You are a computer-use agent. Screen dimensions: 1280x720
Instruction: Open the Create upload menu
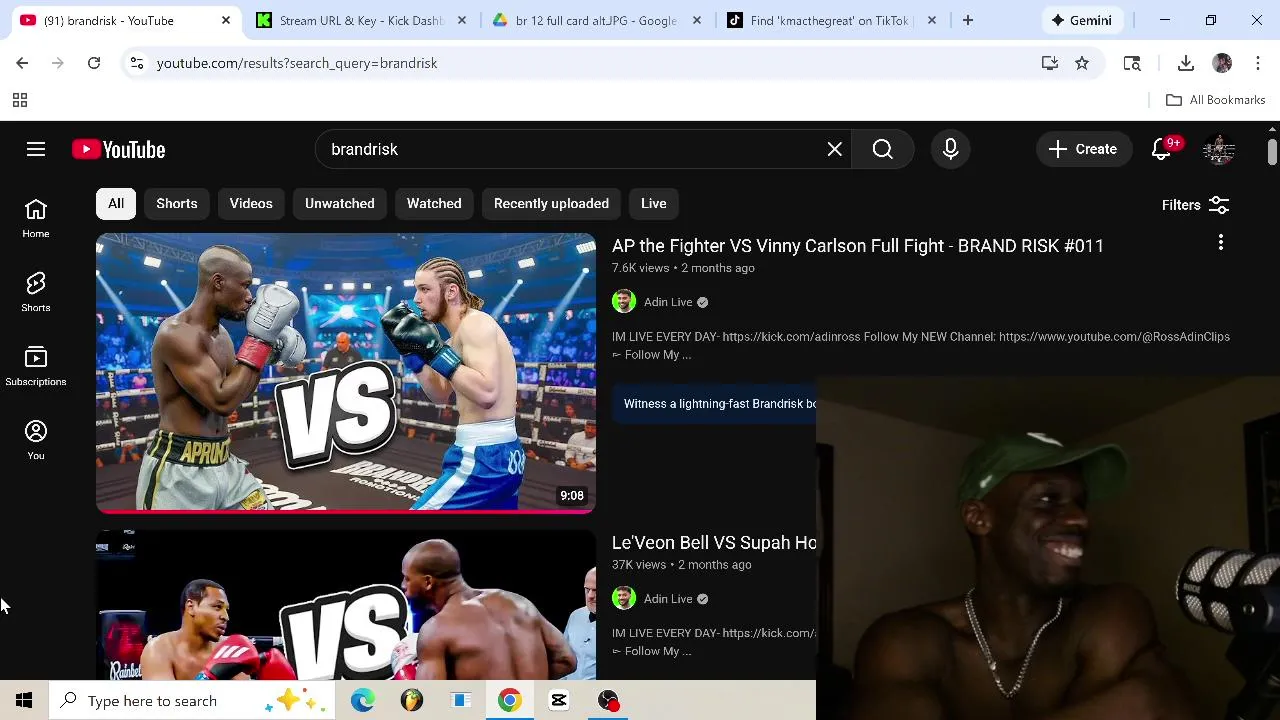tap(1083, 149)
